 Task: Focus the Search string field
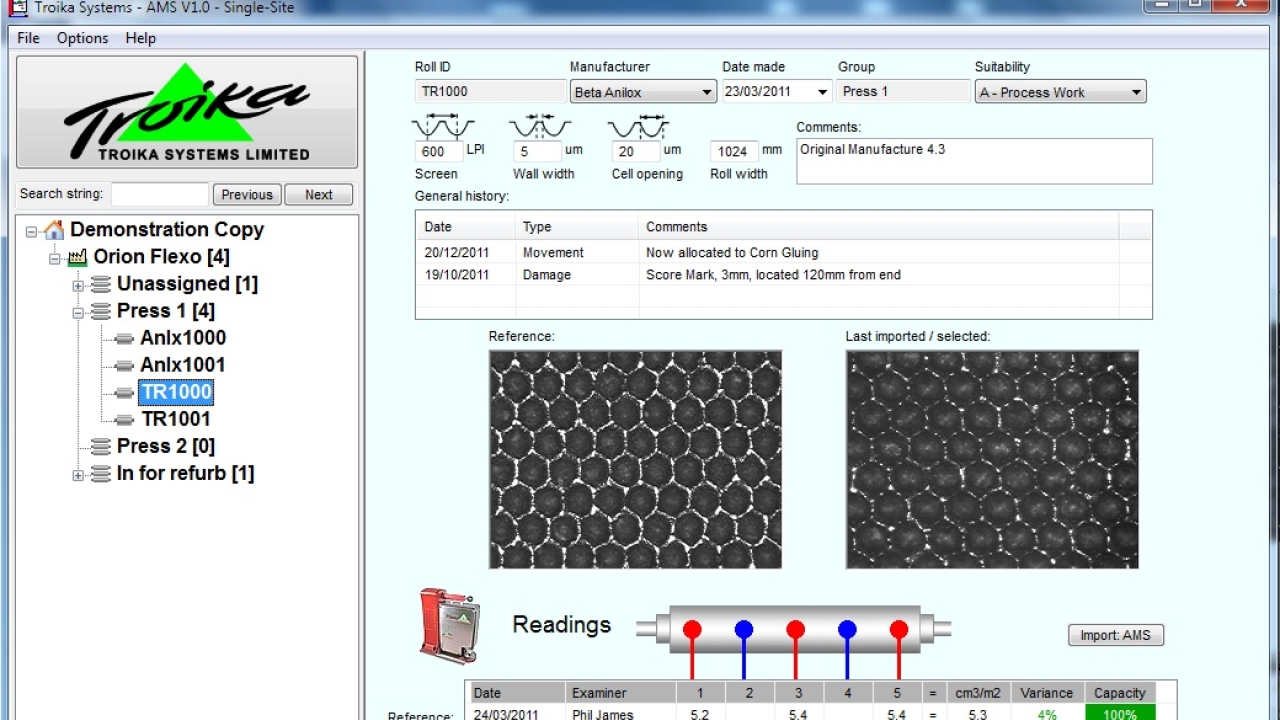(160, 194)
